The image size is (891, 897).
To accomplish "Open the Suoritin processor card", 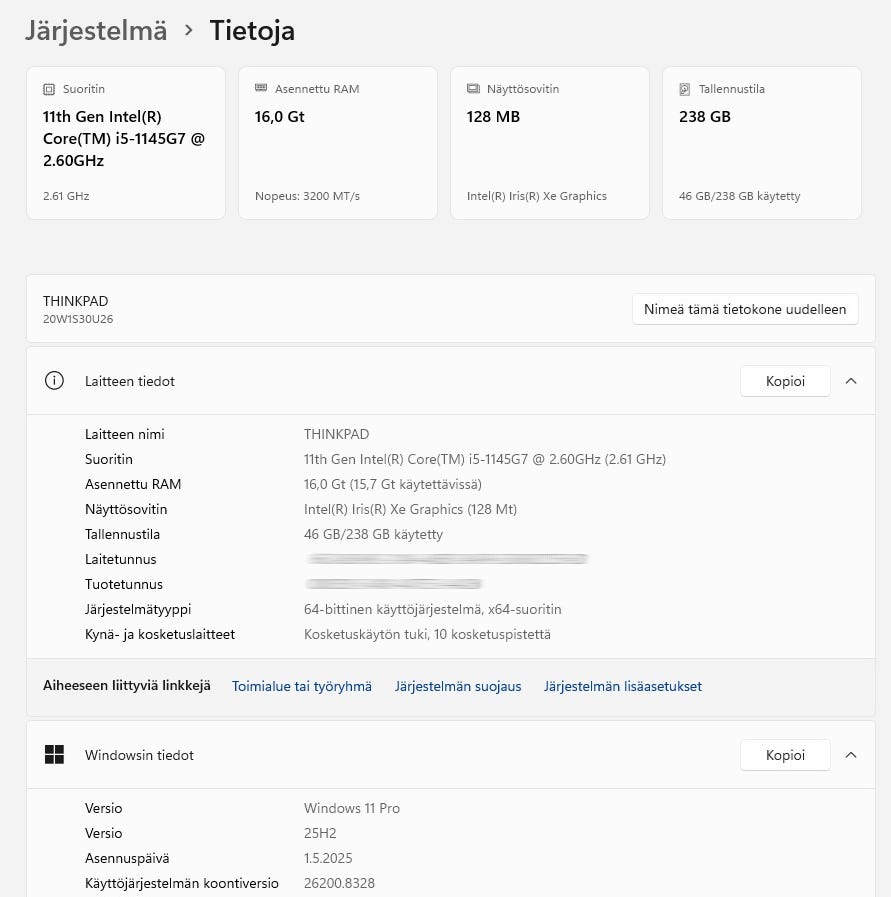I will tap(126, 143).
